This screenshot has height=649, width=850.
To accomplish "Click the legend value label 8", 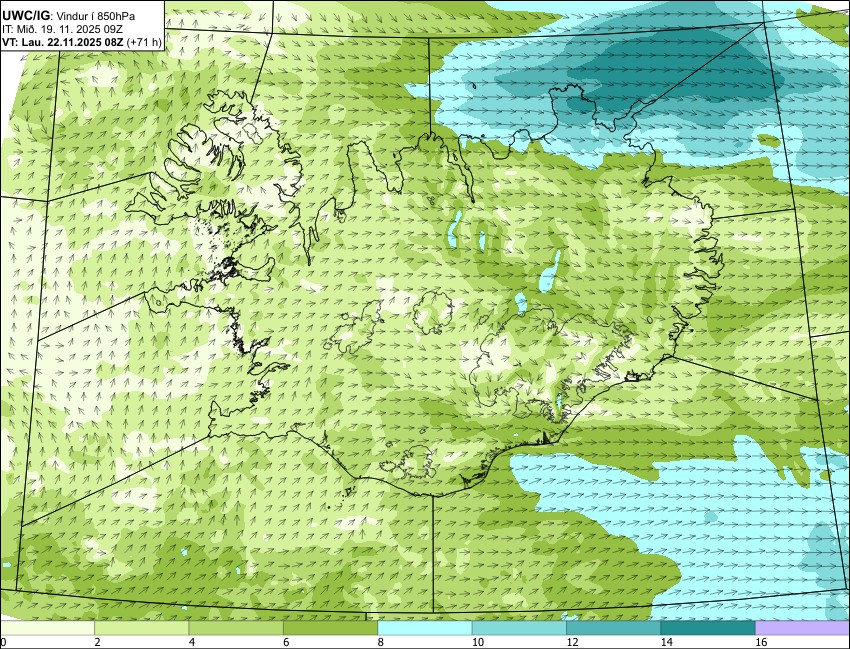I will click(381, 642).
